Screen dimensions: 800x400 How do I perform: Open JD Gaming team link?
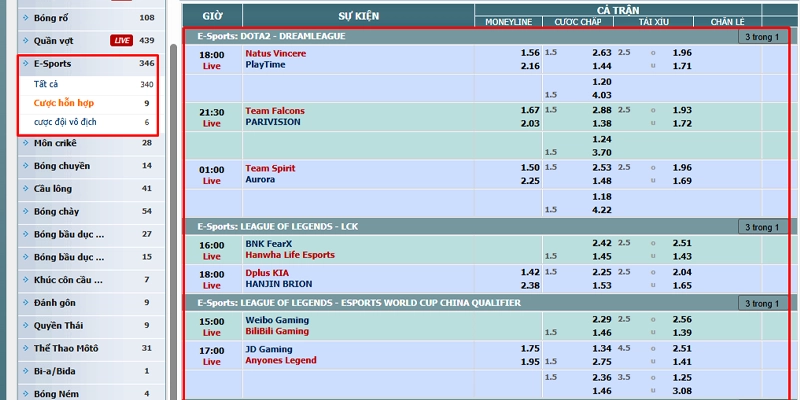[x=269, y=349]
